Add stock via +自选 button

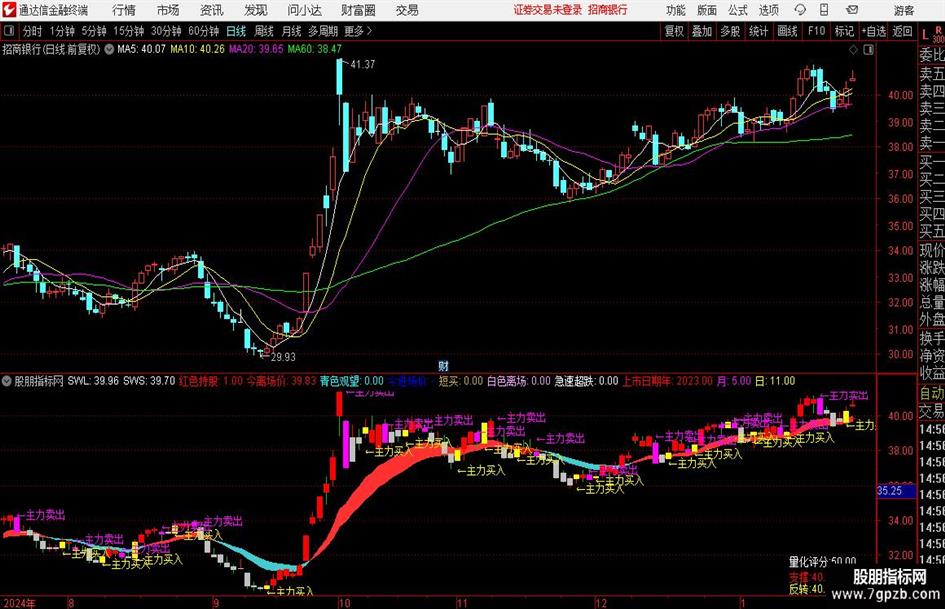click(873, 31)
